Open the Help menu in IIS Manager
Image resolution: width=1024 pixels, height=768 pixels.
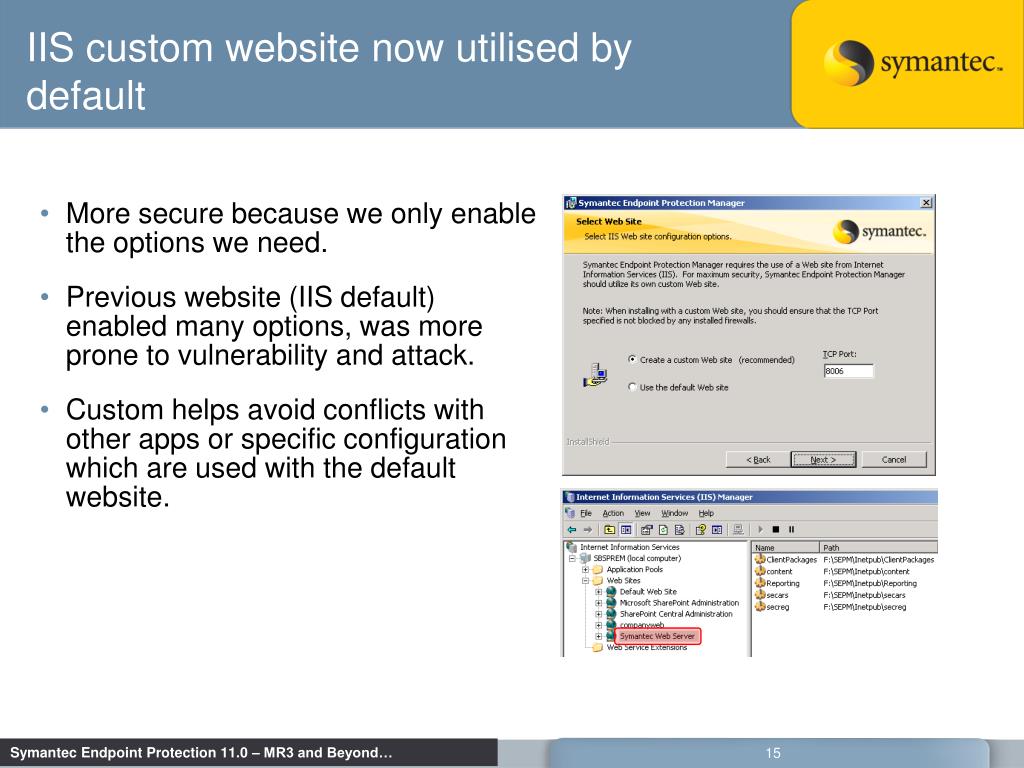[x=706, y=513]
